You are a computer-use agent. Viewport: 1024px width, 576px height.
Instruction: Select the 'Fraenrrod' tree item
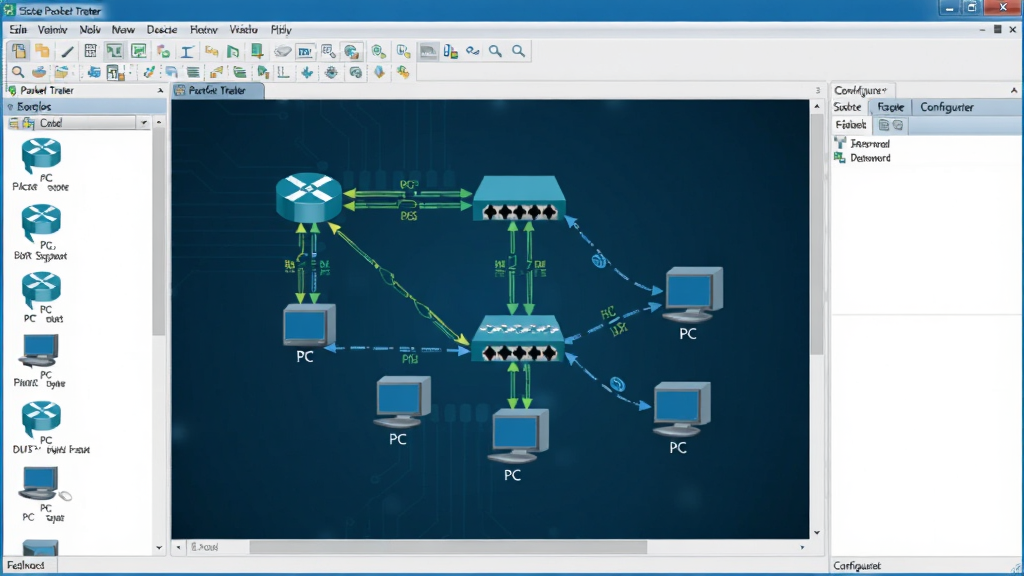pos(870,144)
